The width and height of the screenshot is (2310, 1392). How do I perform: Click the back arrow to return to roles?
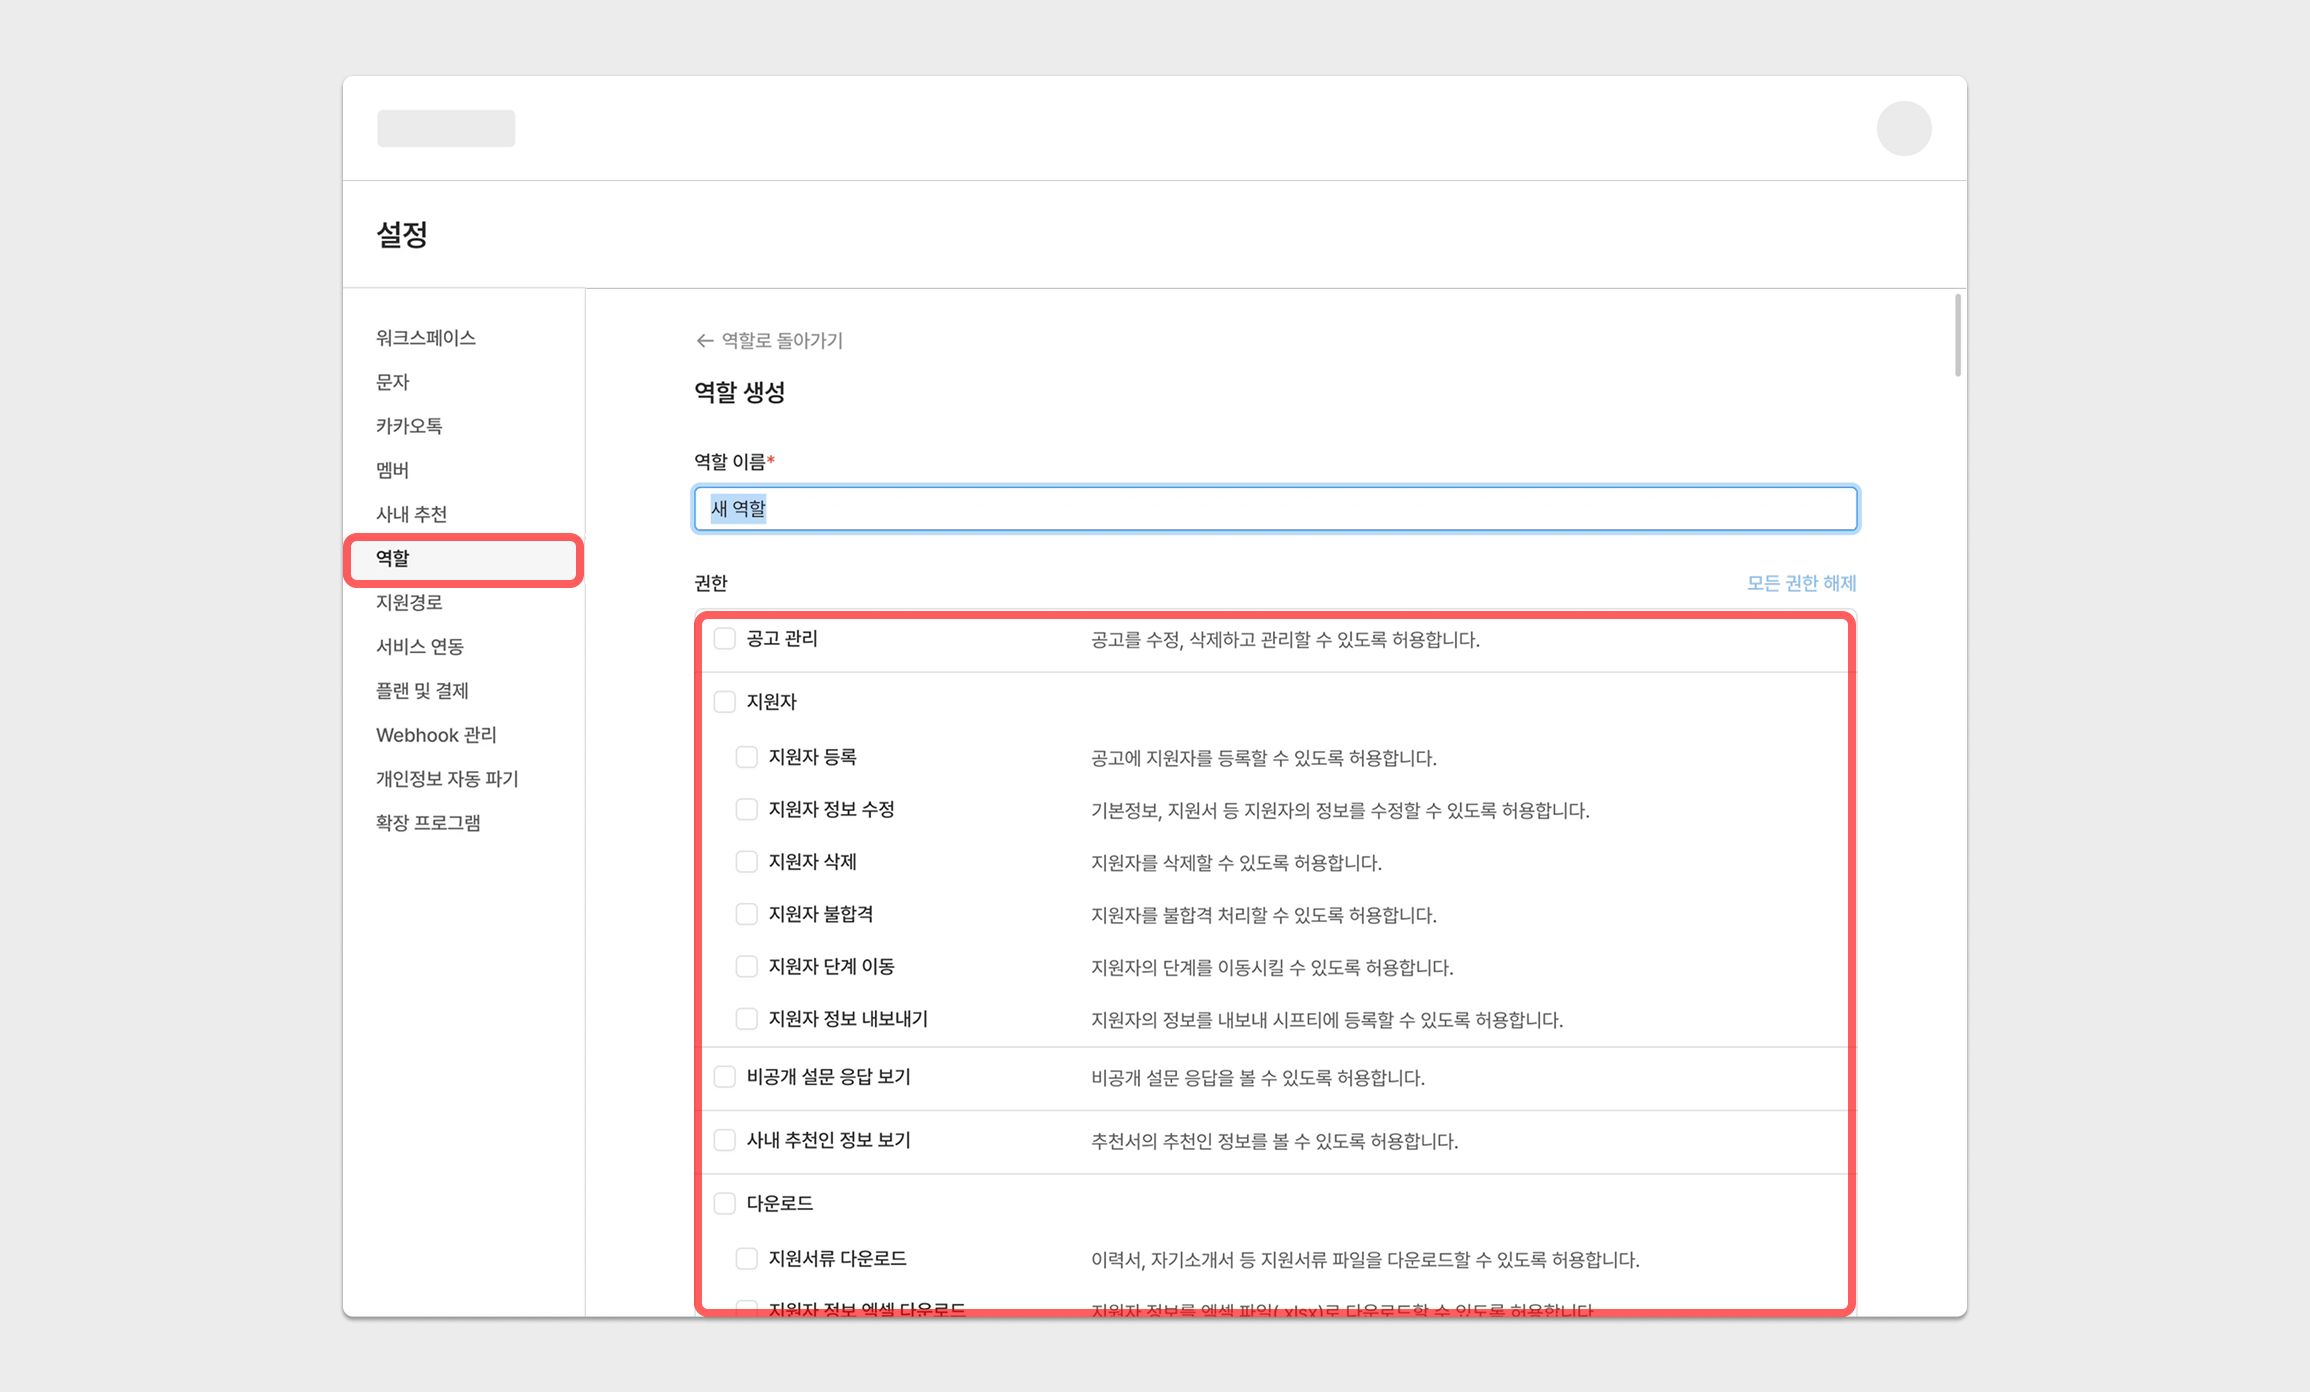tap(704, 341)
